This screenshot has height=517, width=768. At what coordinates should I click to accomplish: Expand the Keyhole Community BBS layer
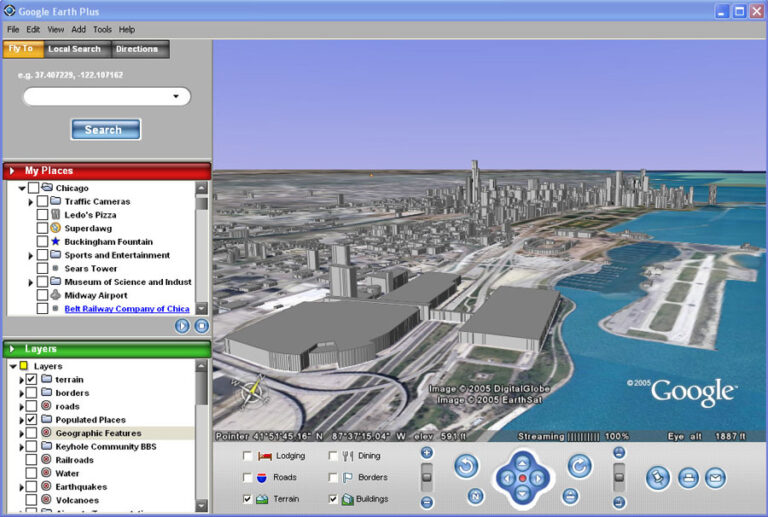[22, 447]
